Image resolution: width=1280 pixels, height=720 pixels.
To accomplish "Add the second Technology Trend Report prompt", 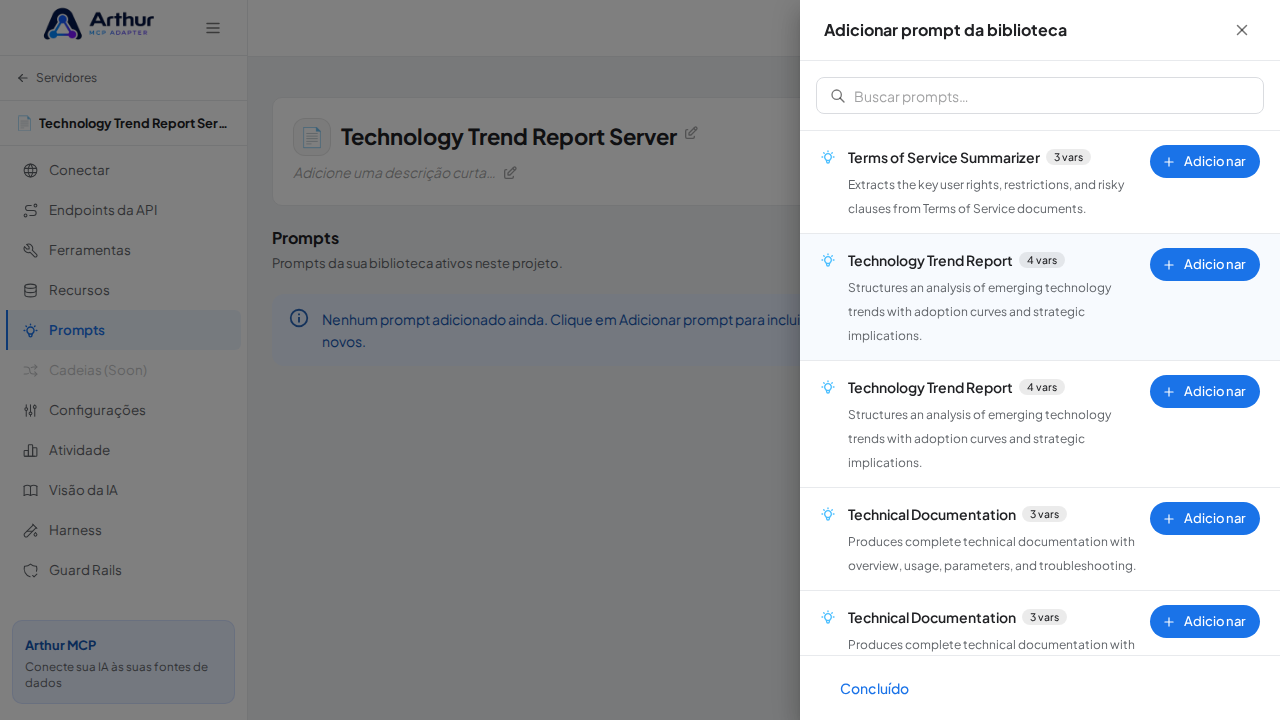I will [1205, 391].
